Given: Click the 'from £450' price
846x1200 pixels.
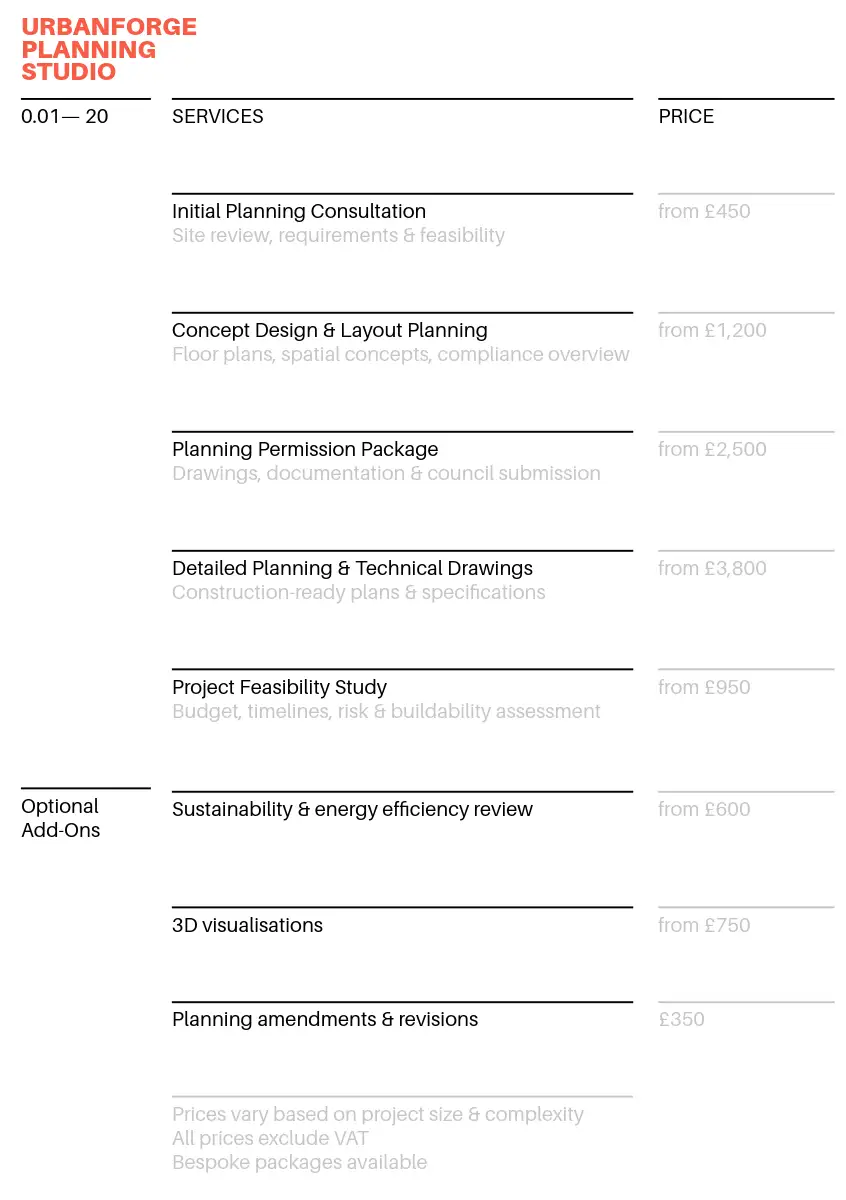Looking at the screenshot, I should pyautogui.click(x=704, y=212).
